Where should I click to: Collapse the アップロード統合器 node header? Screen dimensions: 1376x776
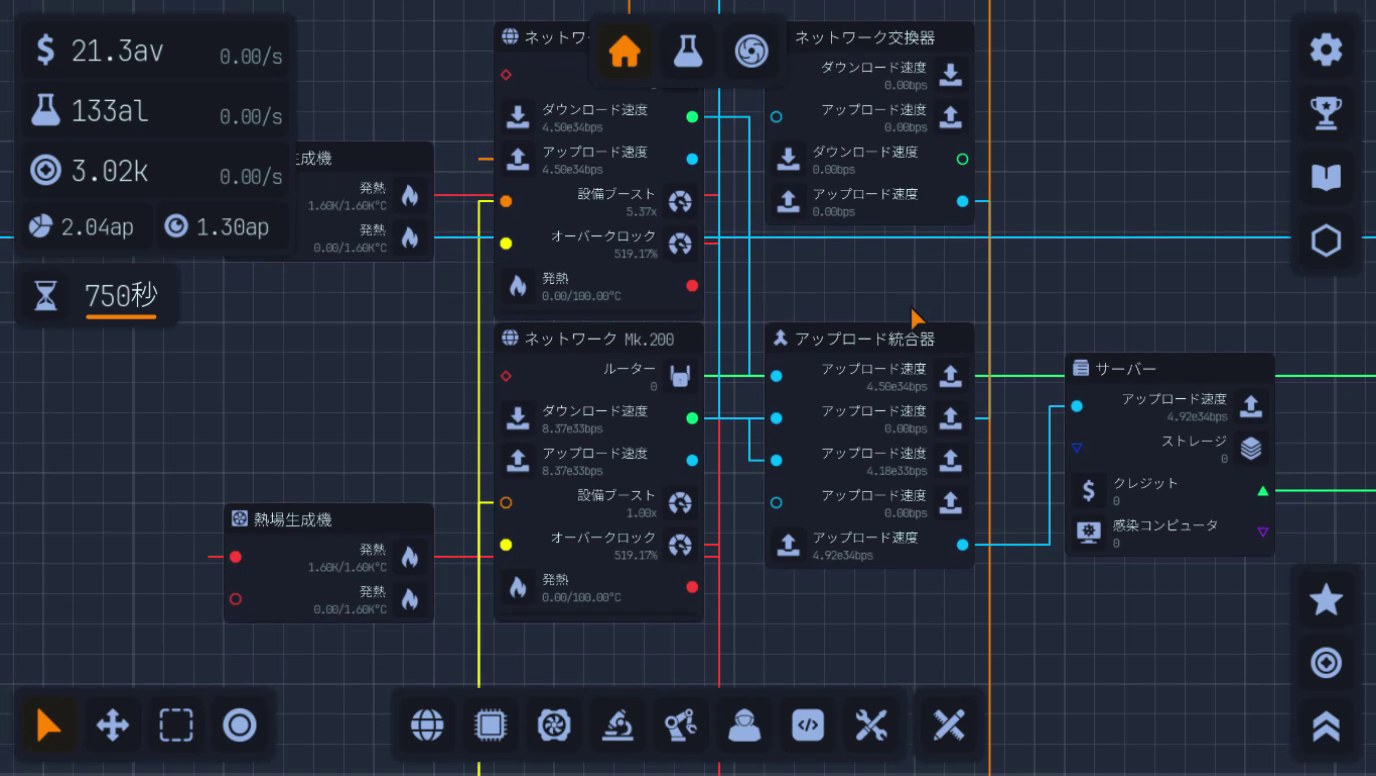[869, 338]
